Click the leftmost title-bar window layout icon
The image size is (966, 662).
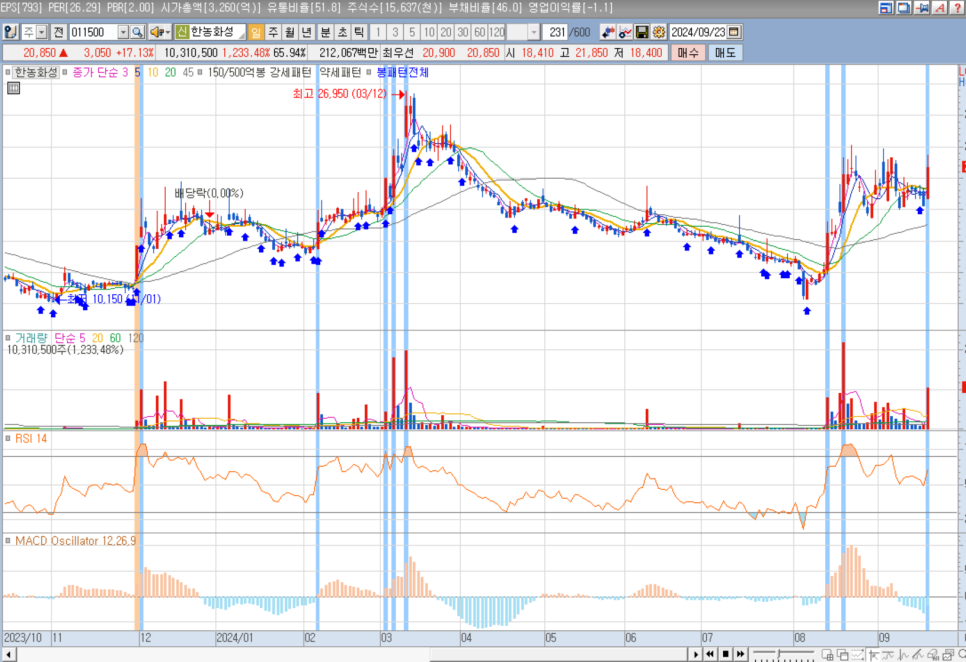coord(886,8)
